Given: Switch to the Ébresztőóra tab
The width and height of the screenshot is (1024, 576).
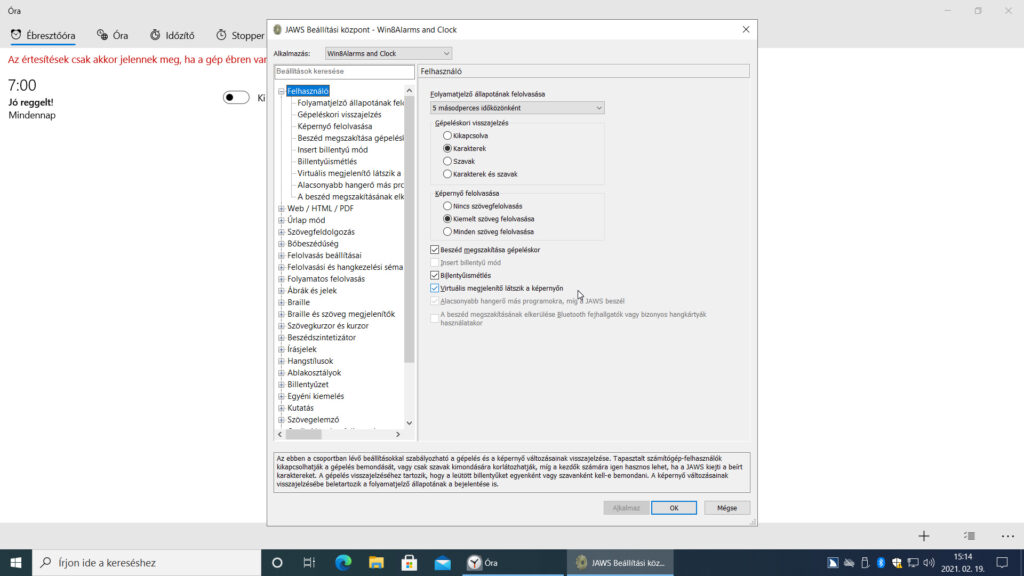Looking at the screenshot, I should click(x=43, y=35).
